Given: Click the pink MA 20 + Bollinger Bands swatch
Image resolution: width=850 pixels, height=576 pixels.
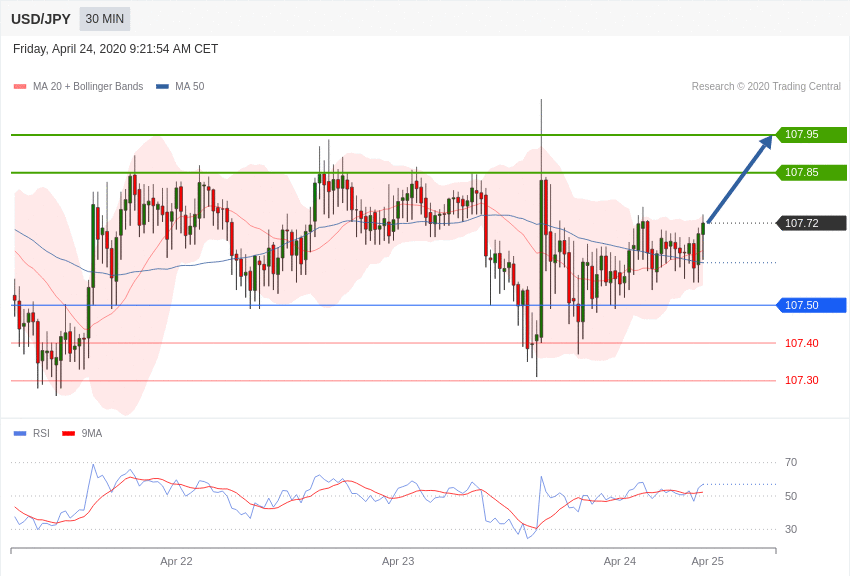Looking at the screenshot, I should pos(20,86).
